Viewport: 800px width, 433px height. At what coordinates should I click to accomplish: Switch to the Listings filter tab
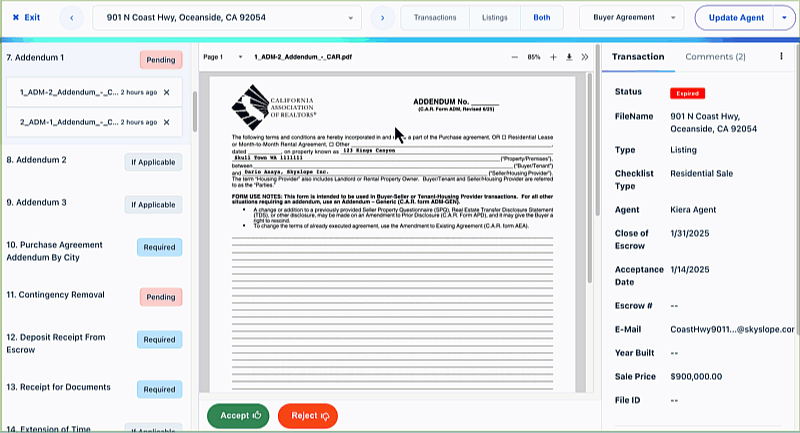pos(495,18)
